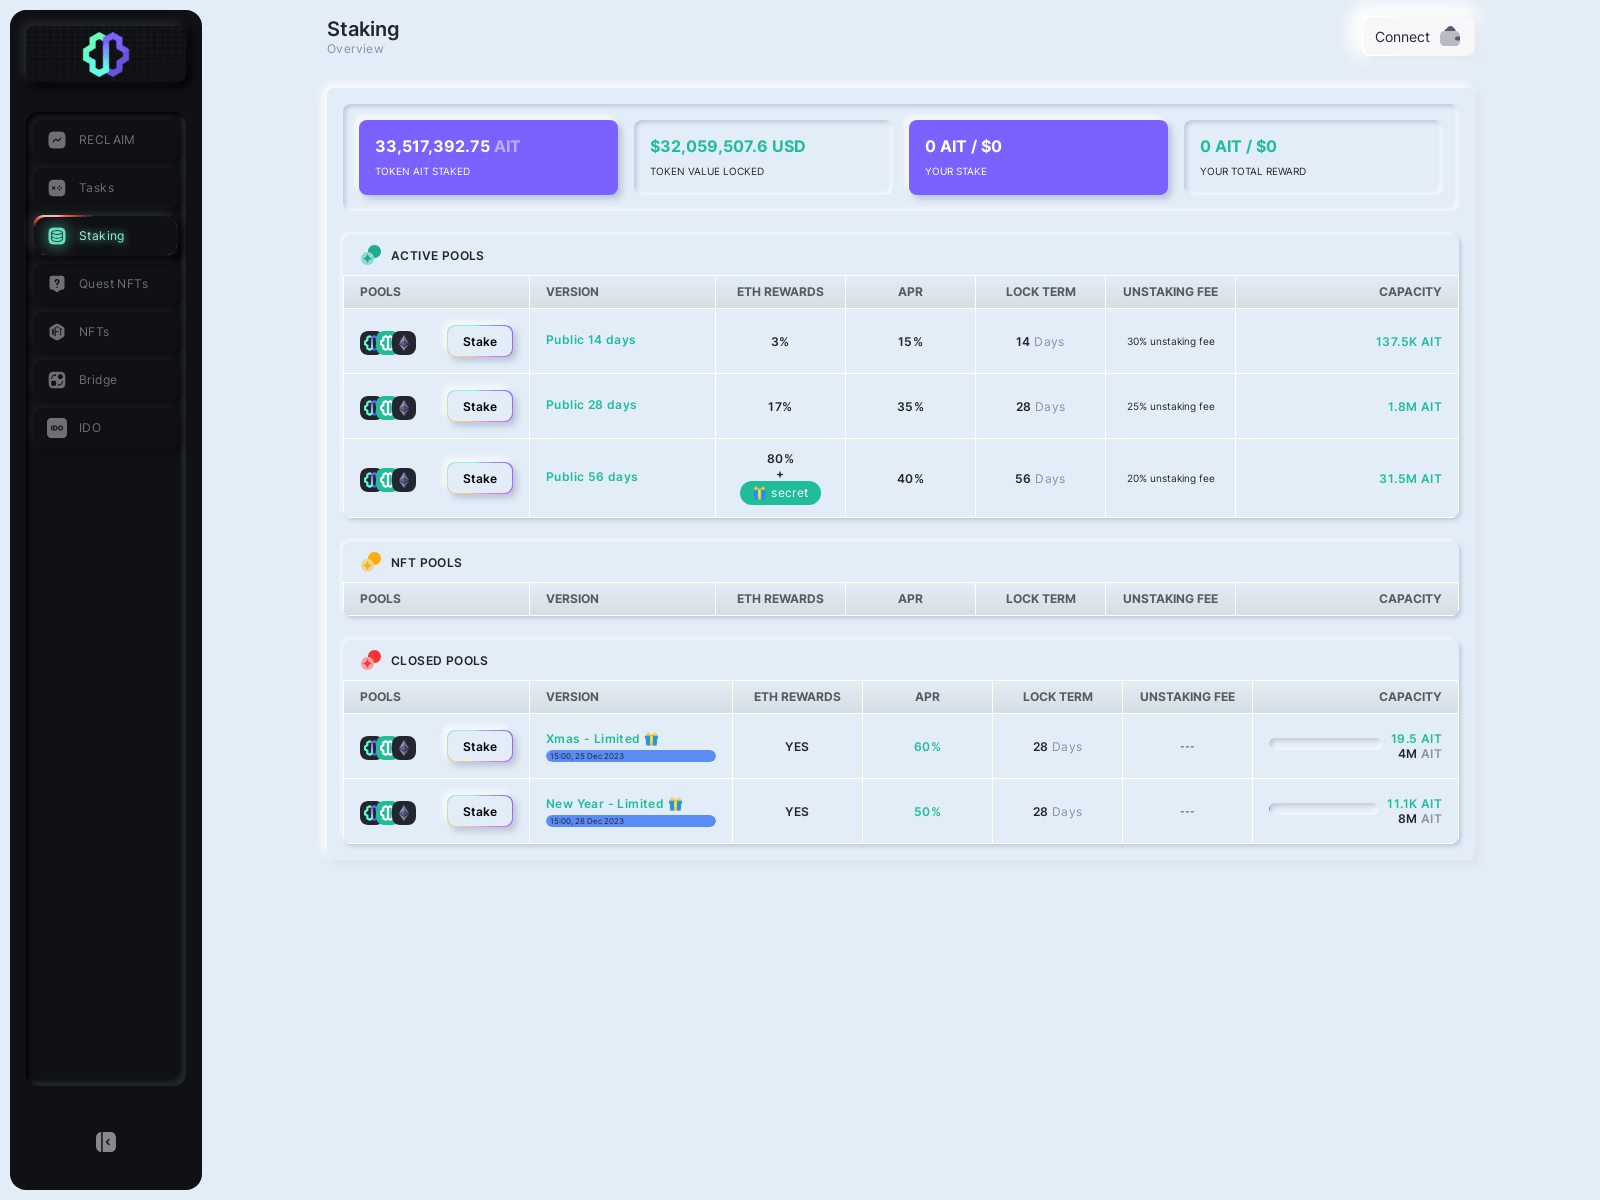Stake in the Public 28 days pool

point(480,407)
